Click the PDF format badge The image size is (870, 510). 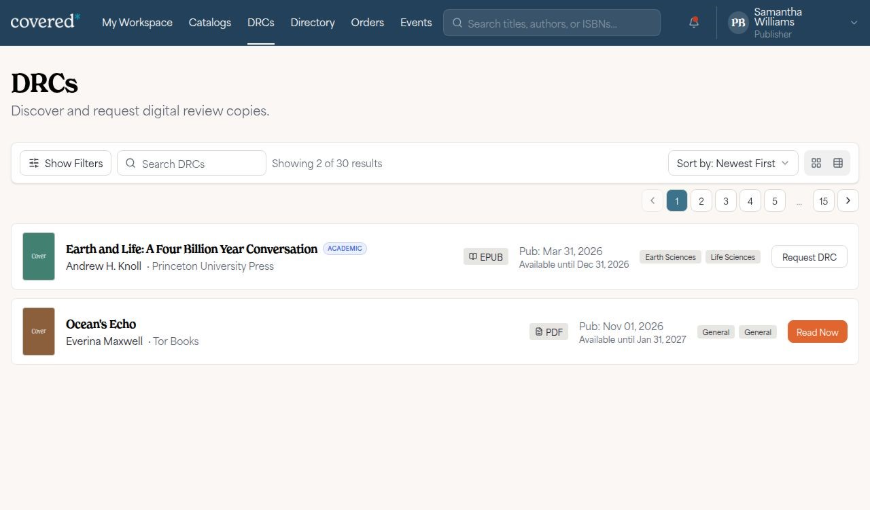(548, 332)
